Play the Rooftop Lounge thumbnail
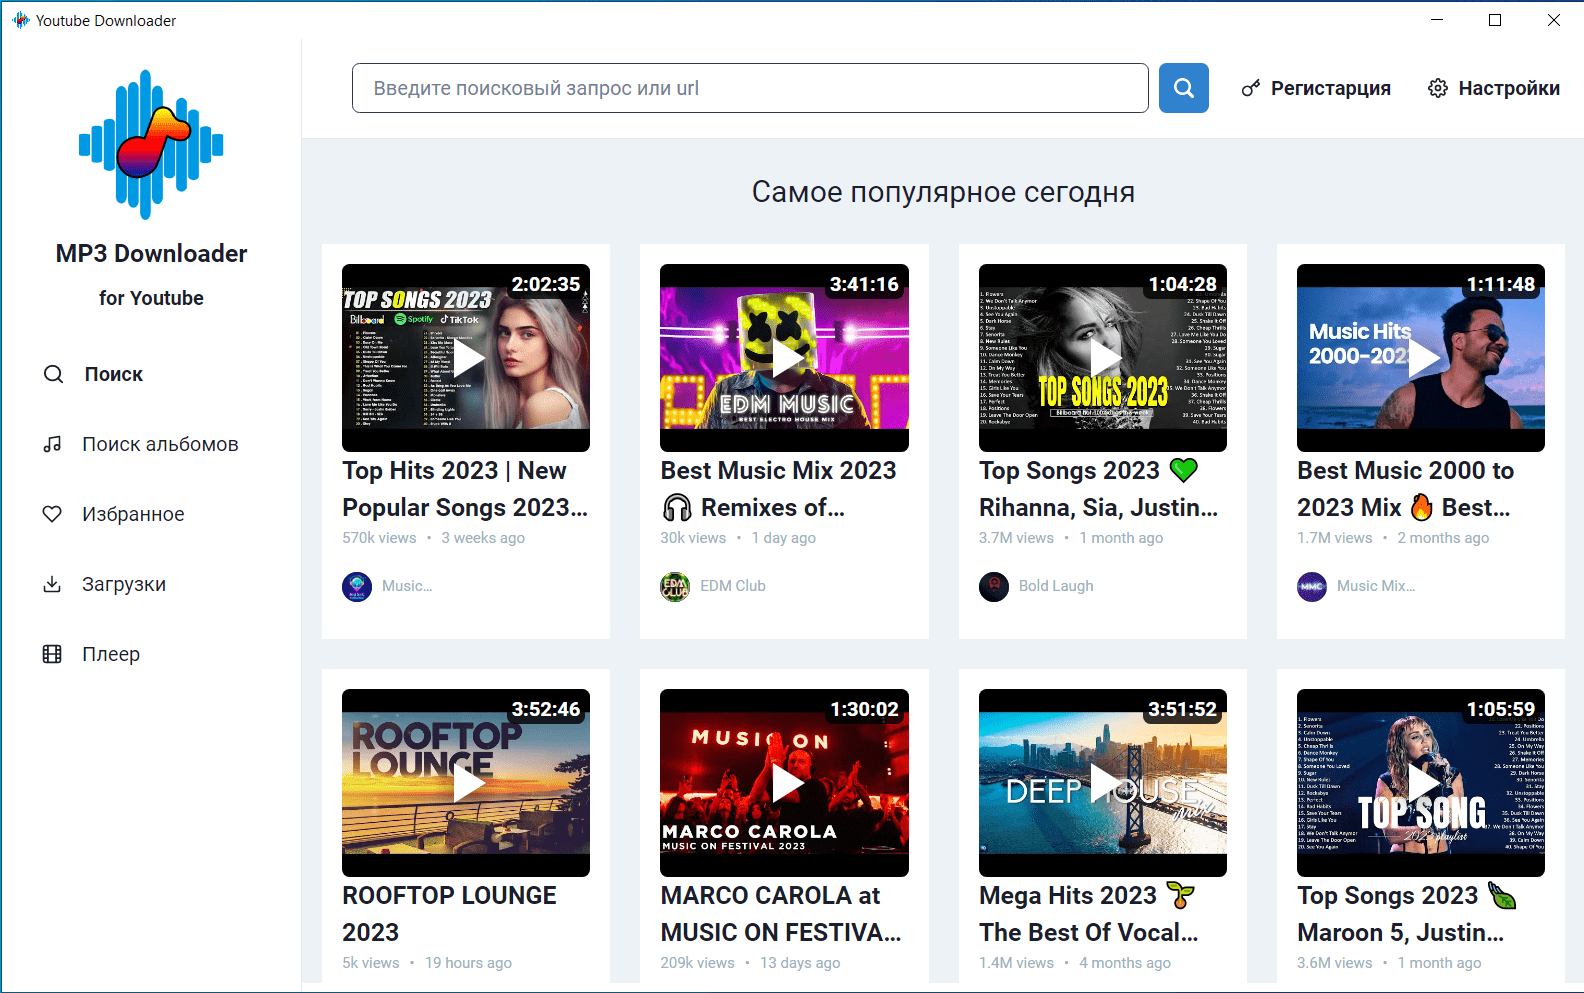 (x=466, y=783)
